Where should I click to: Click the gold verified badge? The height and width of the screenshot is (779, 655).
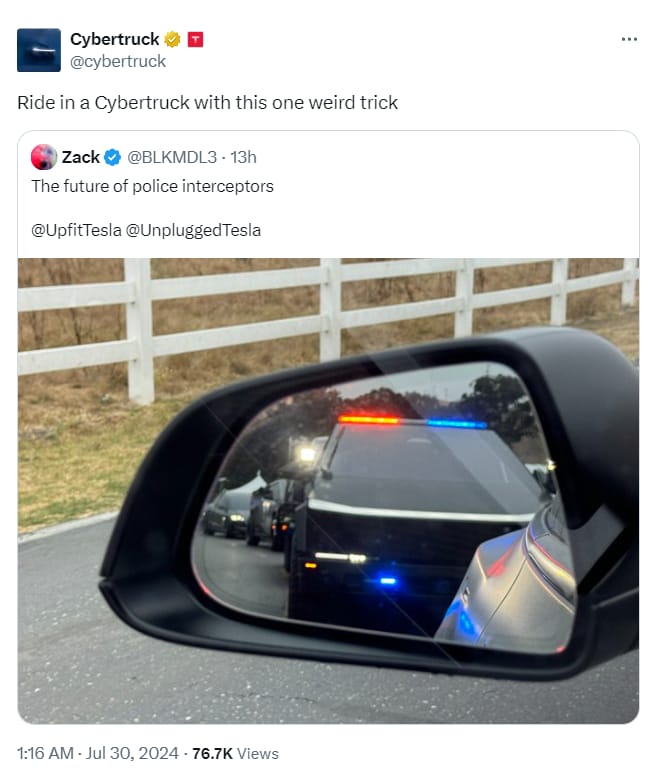(172, 39)
